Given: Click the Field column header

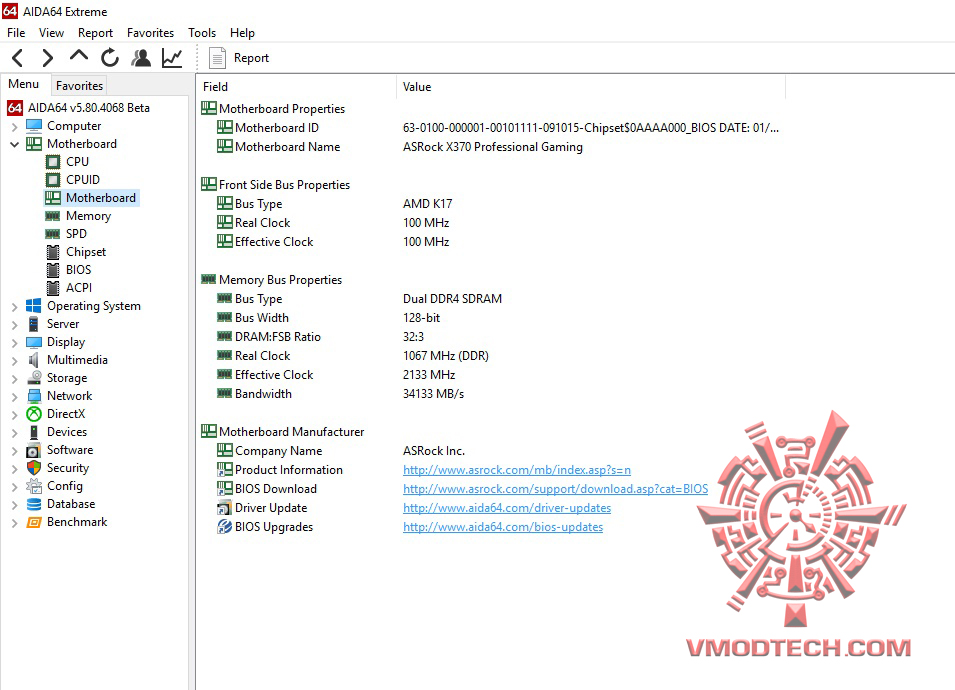Looking at the screenshot, I should click(297, 87).
